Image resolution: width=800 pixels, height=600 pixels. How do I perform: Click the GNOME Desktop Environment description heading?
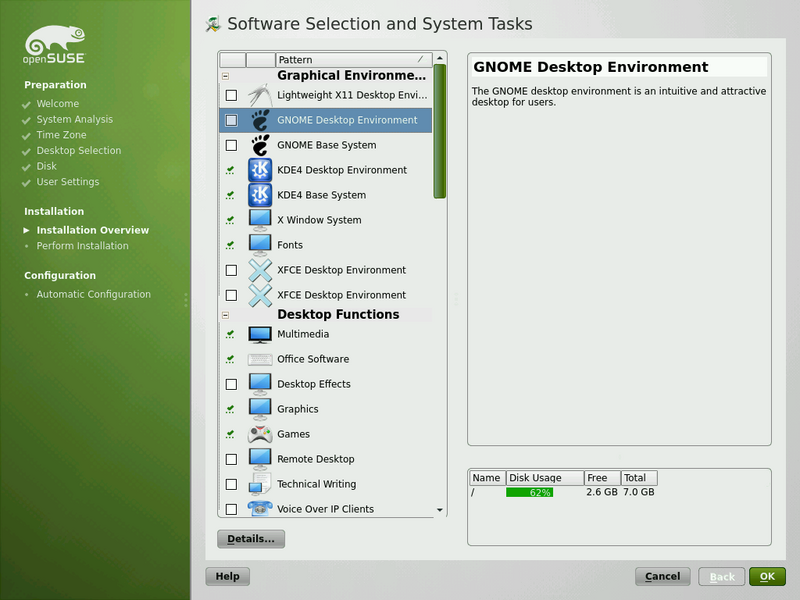(590, 67)
